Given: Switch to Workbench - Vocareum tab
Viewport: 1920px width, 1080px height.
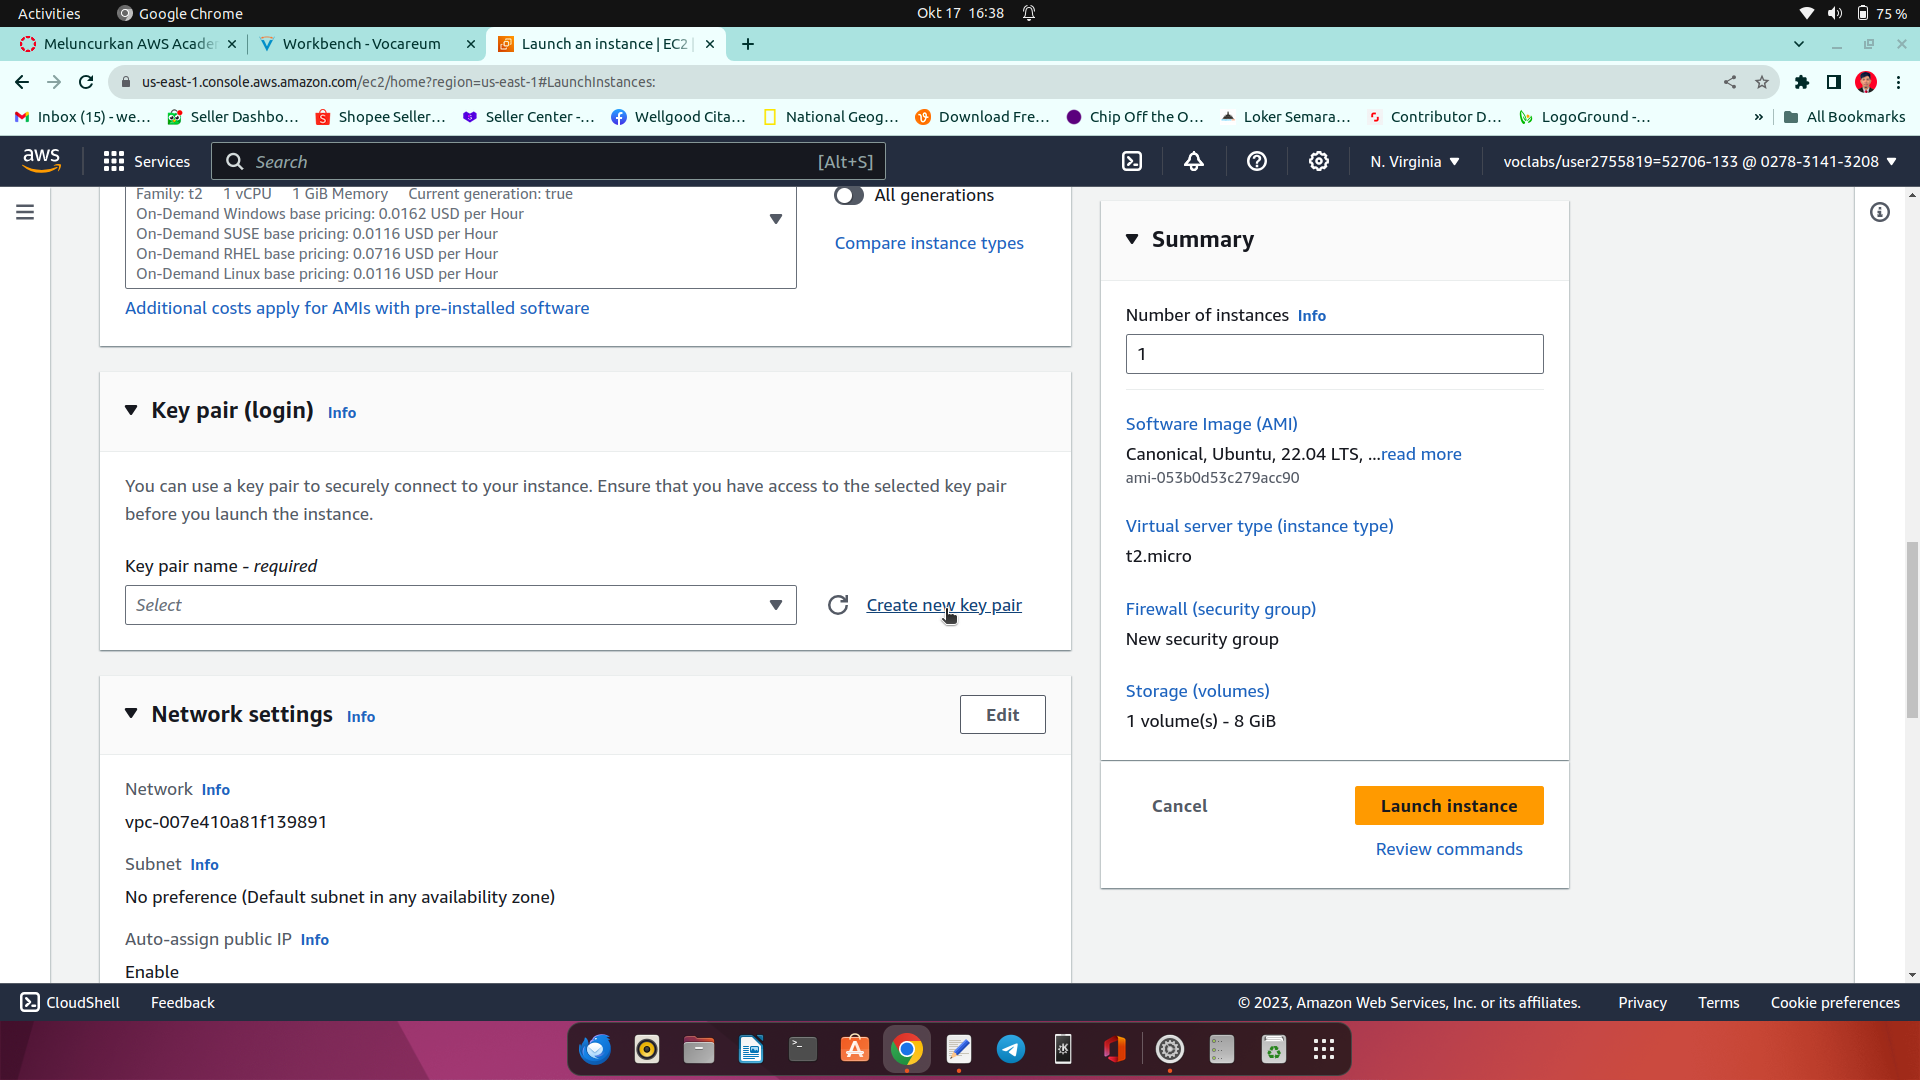Looking at the screenshot, I should click(361, 44).
